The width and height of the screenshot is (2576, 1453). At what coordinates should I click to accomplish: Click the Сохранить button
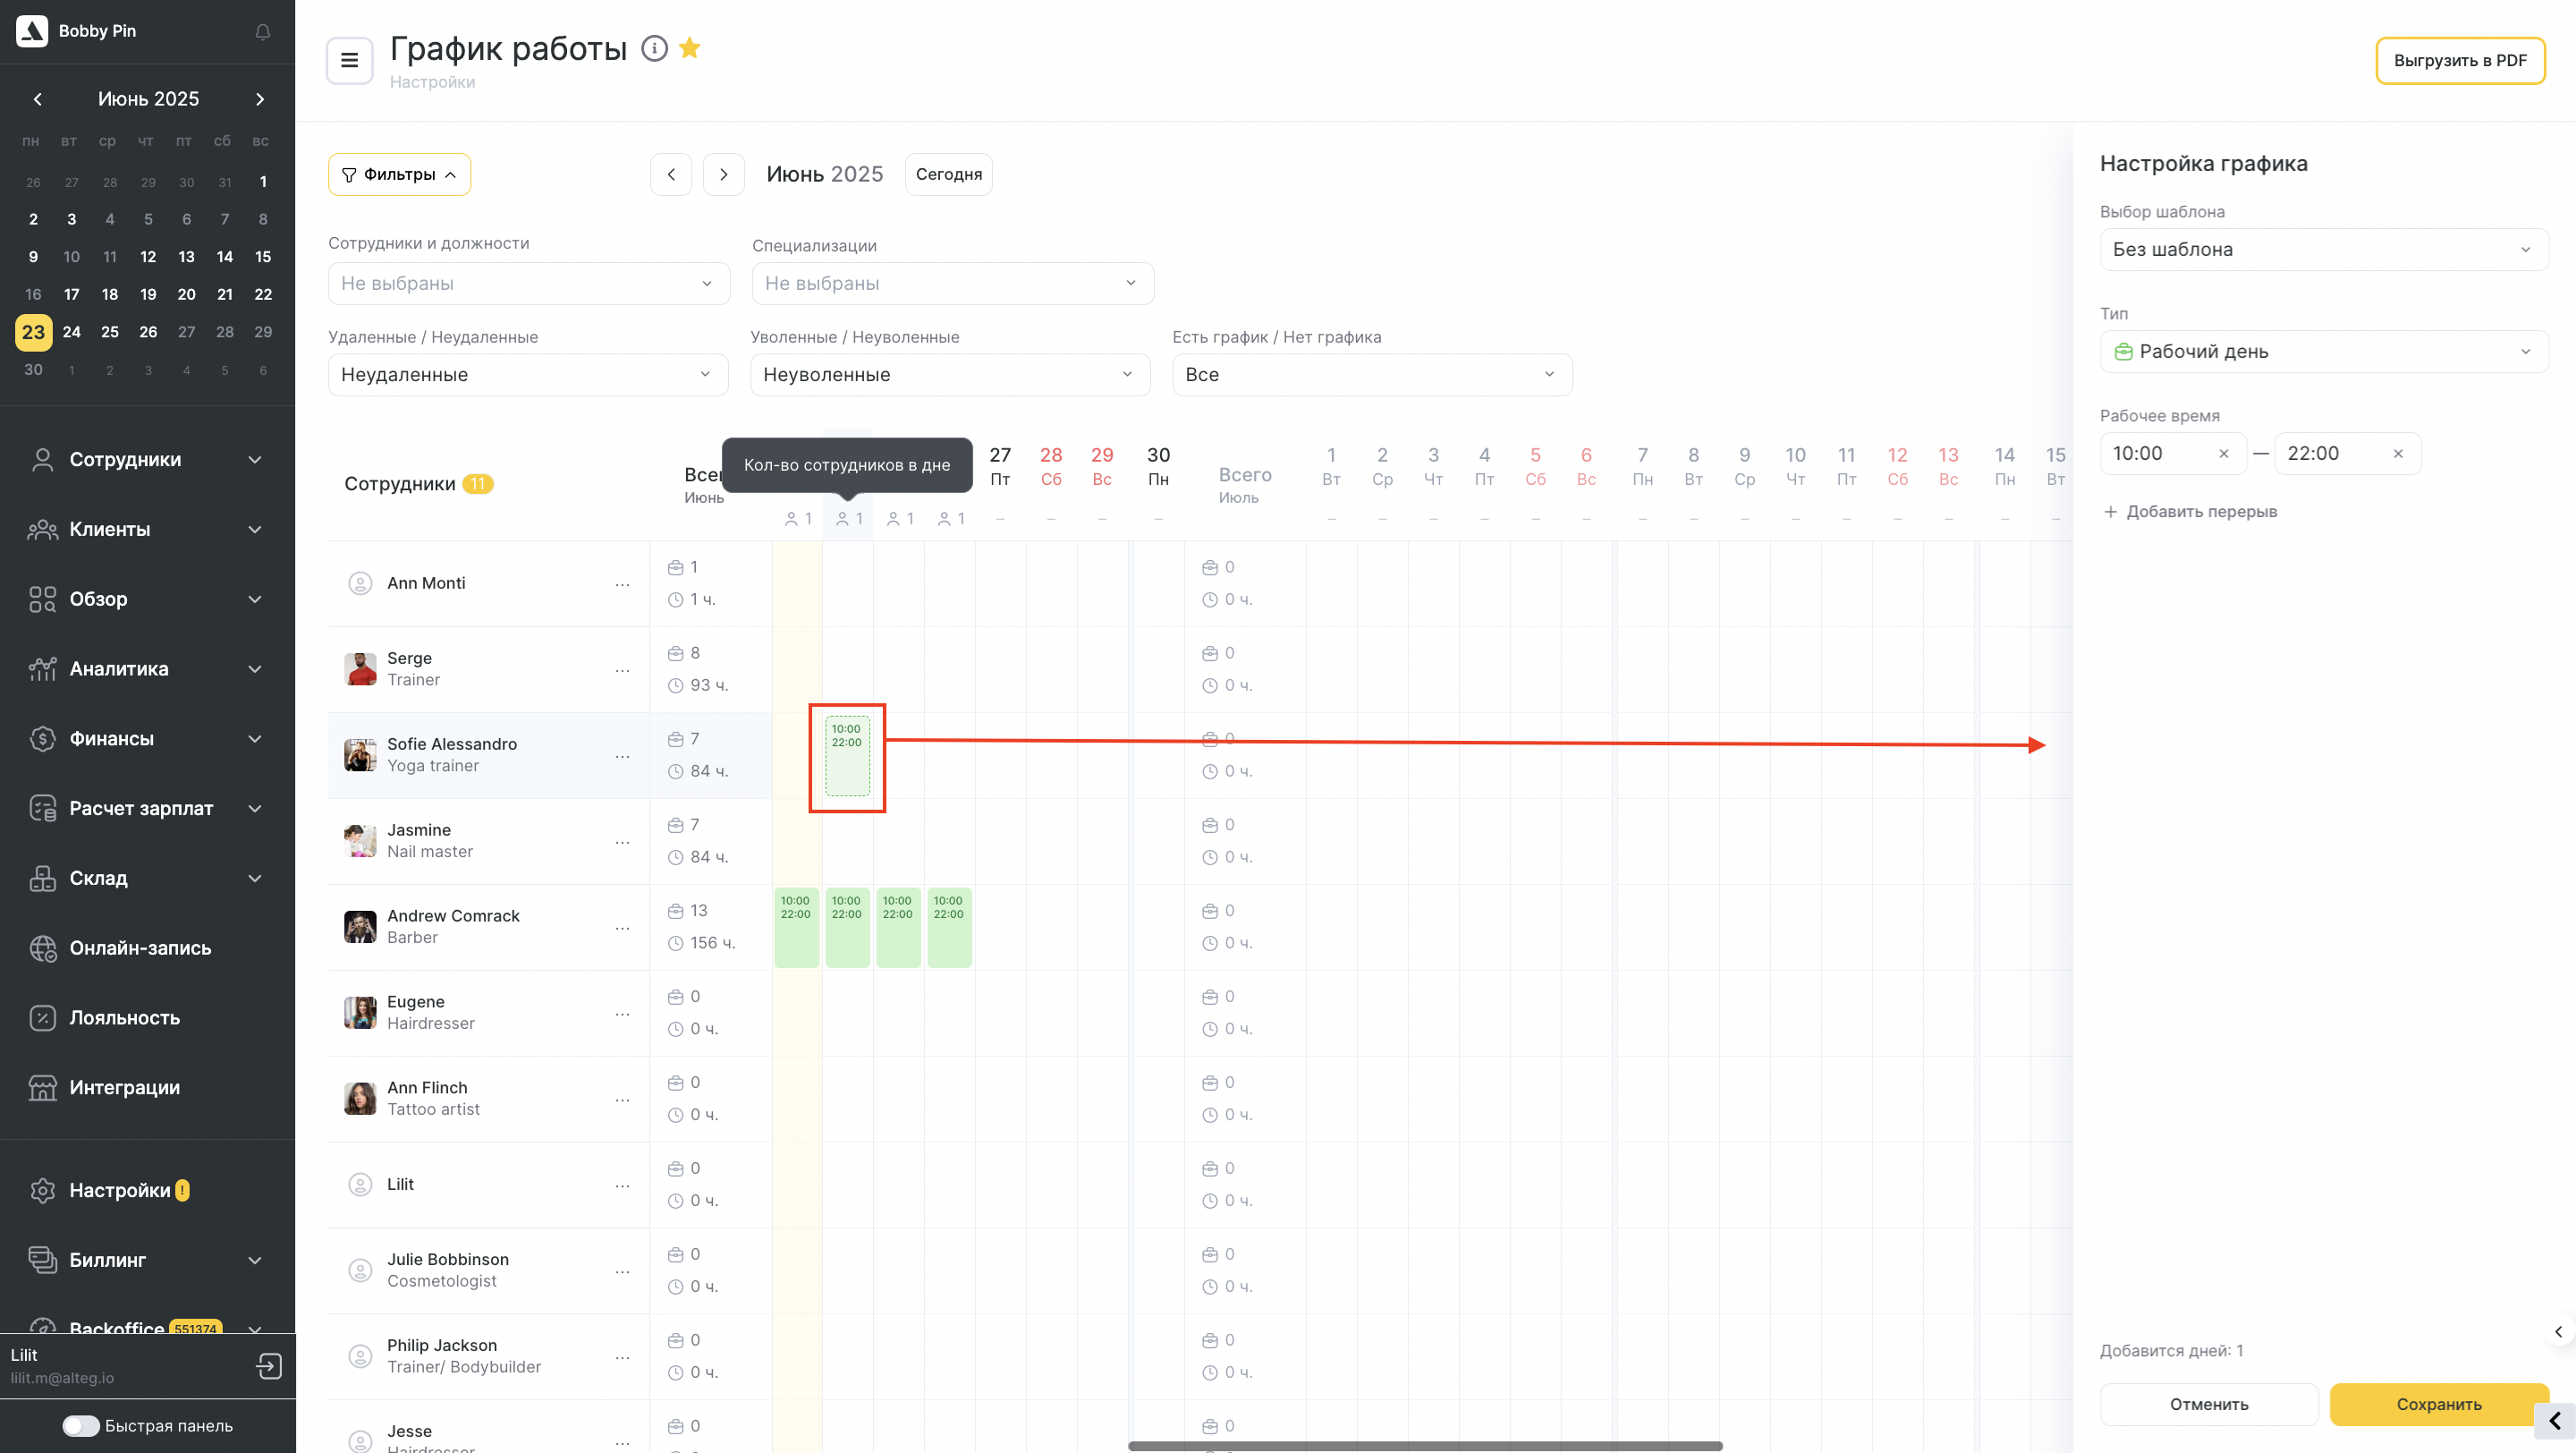[2439, 1404]
